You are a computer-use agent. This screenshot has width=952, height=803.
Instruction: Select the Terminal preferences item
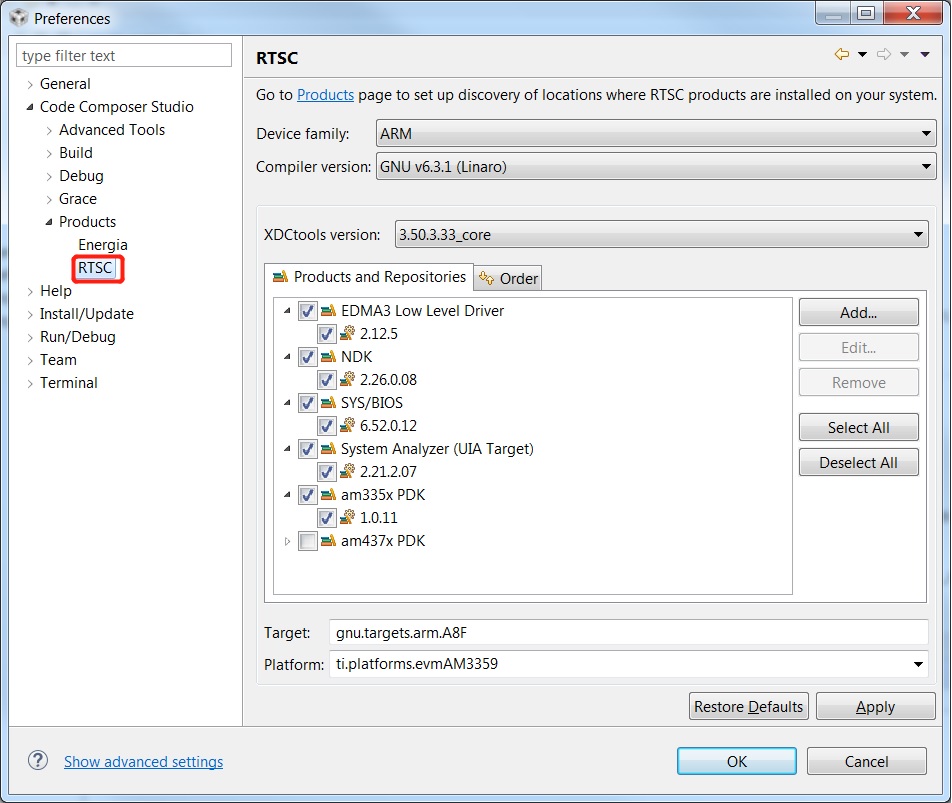(69, 383)
